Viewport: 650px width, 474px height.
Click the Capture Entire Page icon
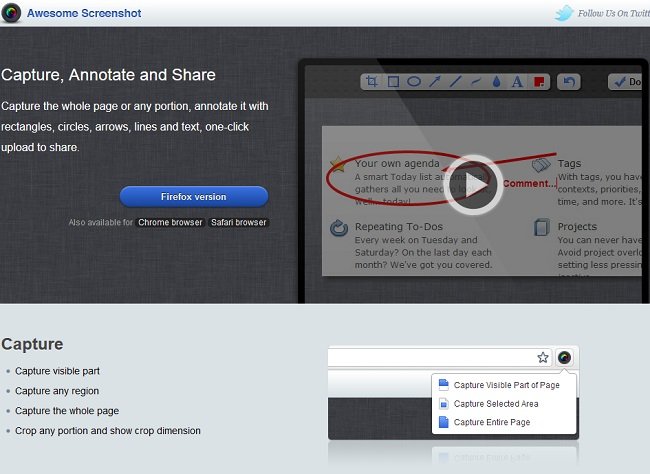[x=444, y=422]
